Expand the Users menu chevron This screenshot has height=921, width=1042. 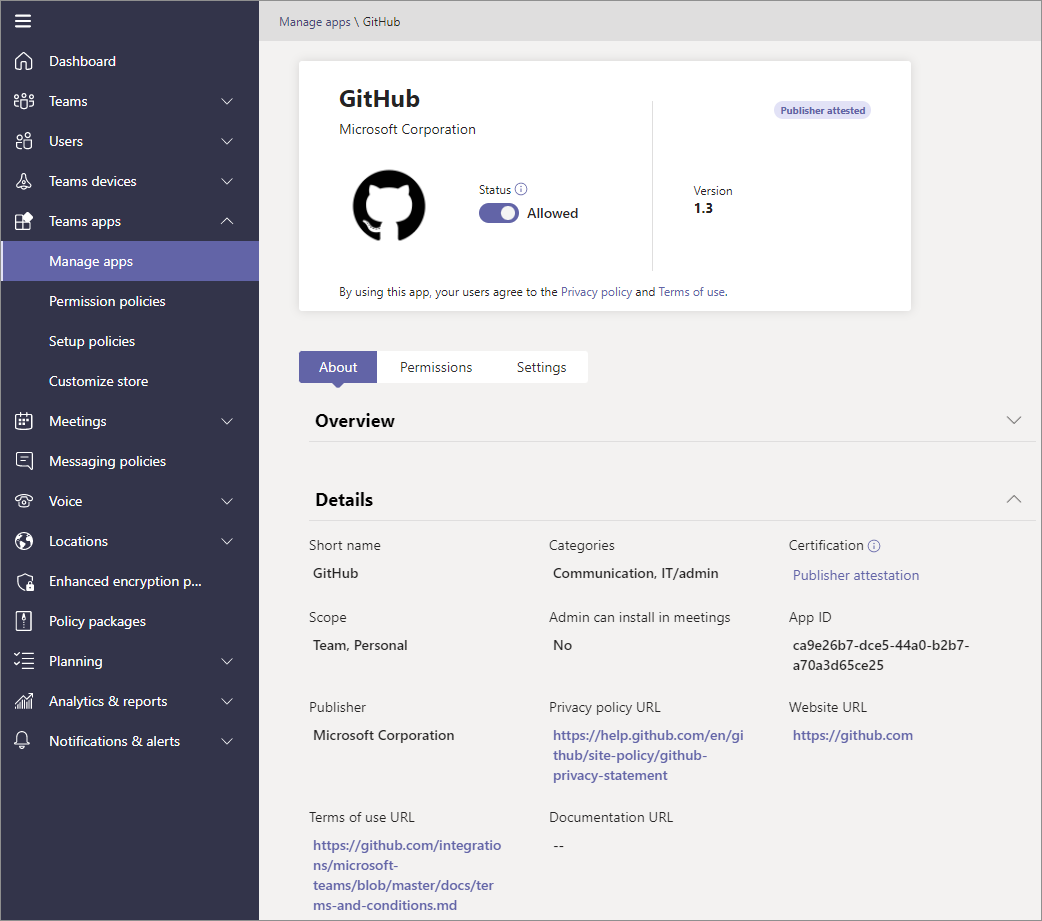pyautogui.click(x=227, y=141)
